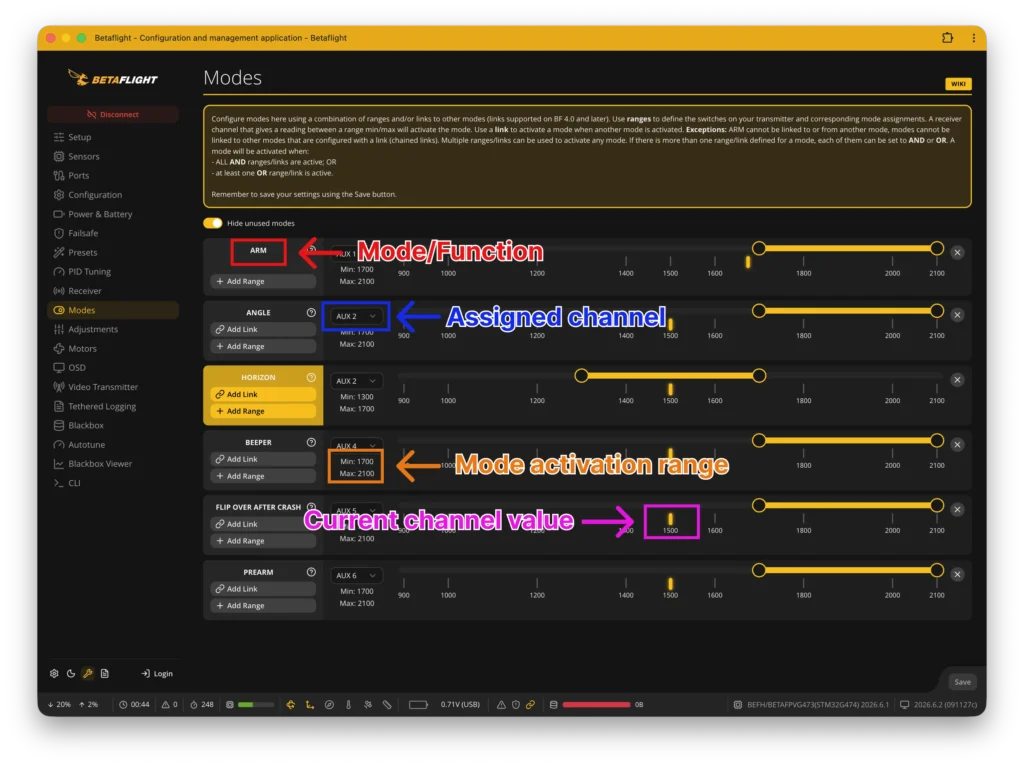Toggle dark mode moon icon
The image size is (1024, 766).
pyautogui.click(x=71, y=673)
